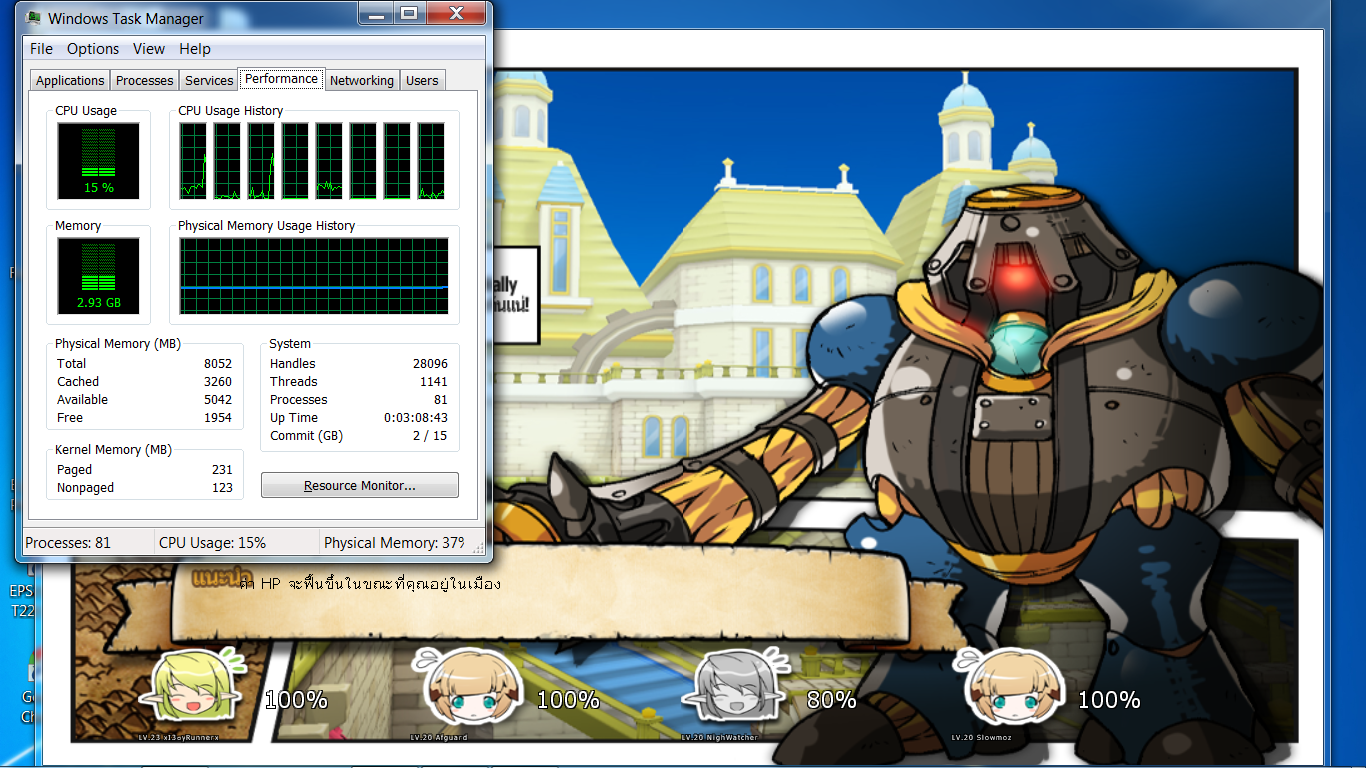1366x768 pixels.
Task: Open the Help menu
Action: coord(195,49)
